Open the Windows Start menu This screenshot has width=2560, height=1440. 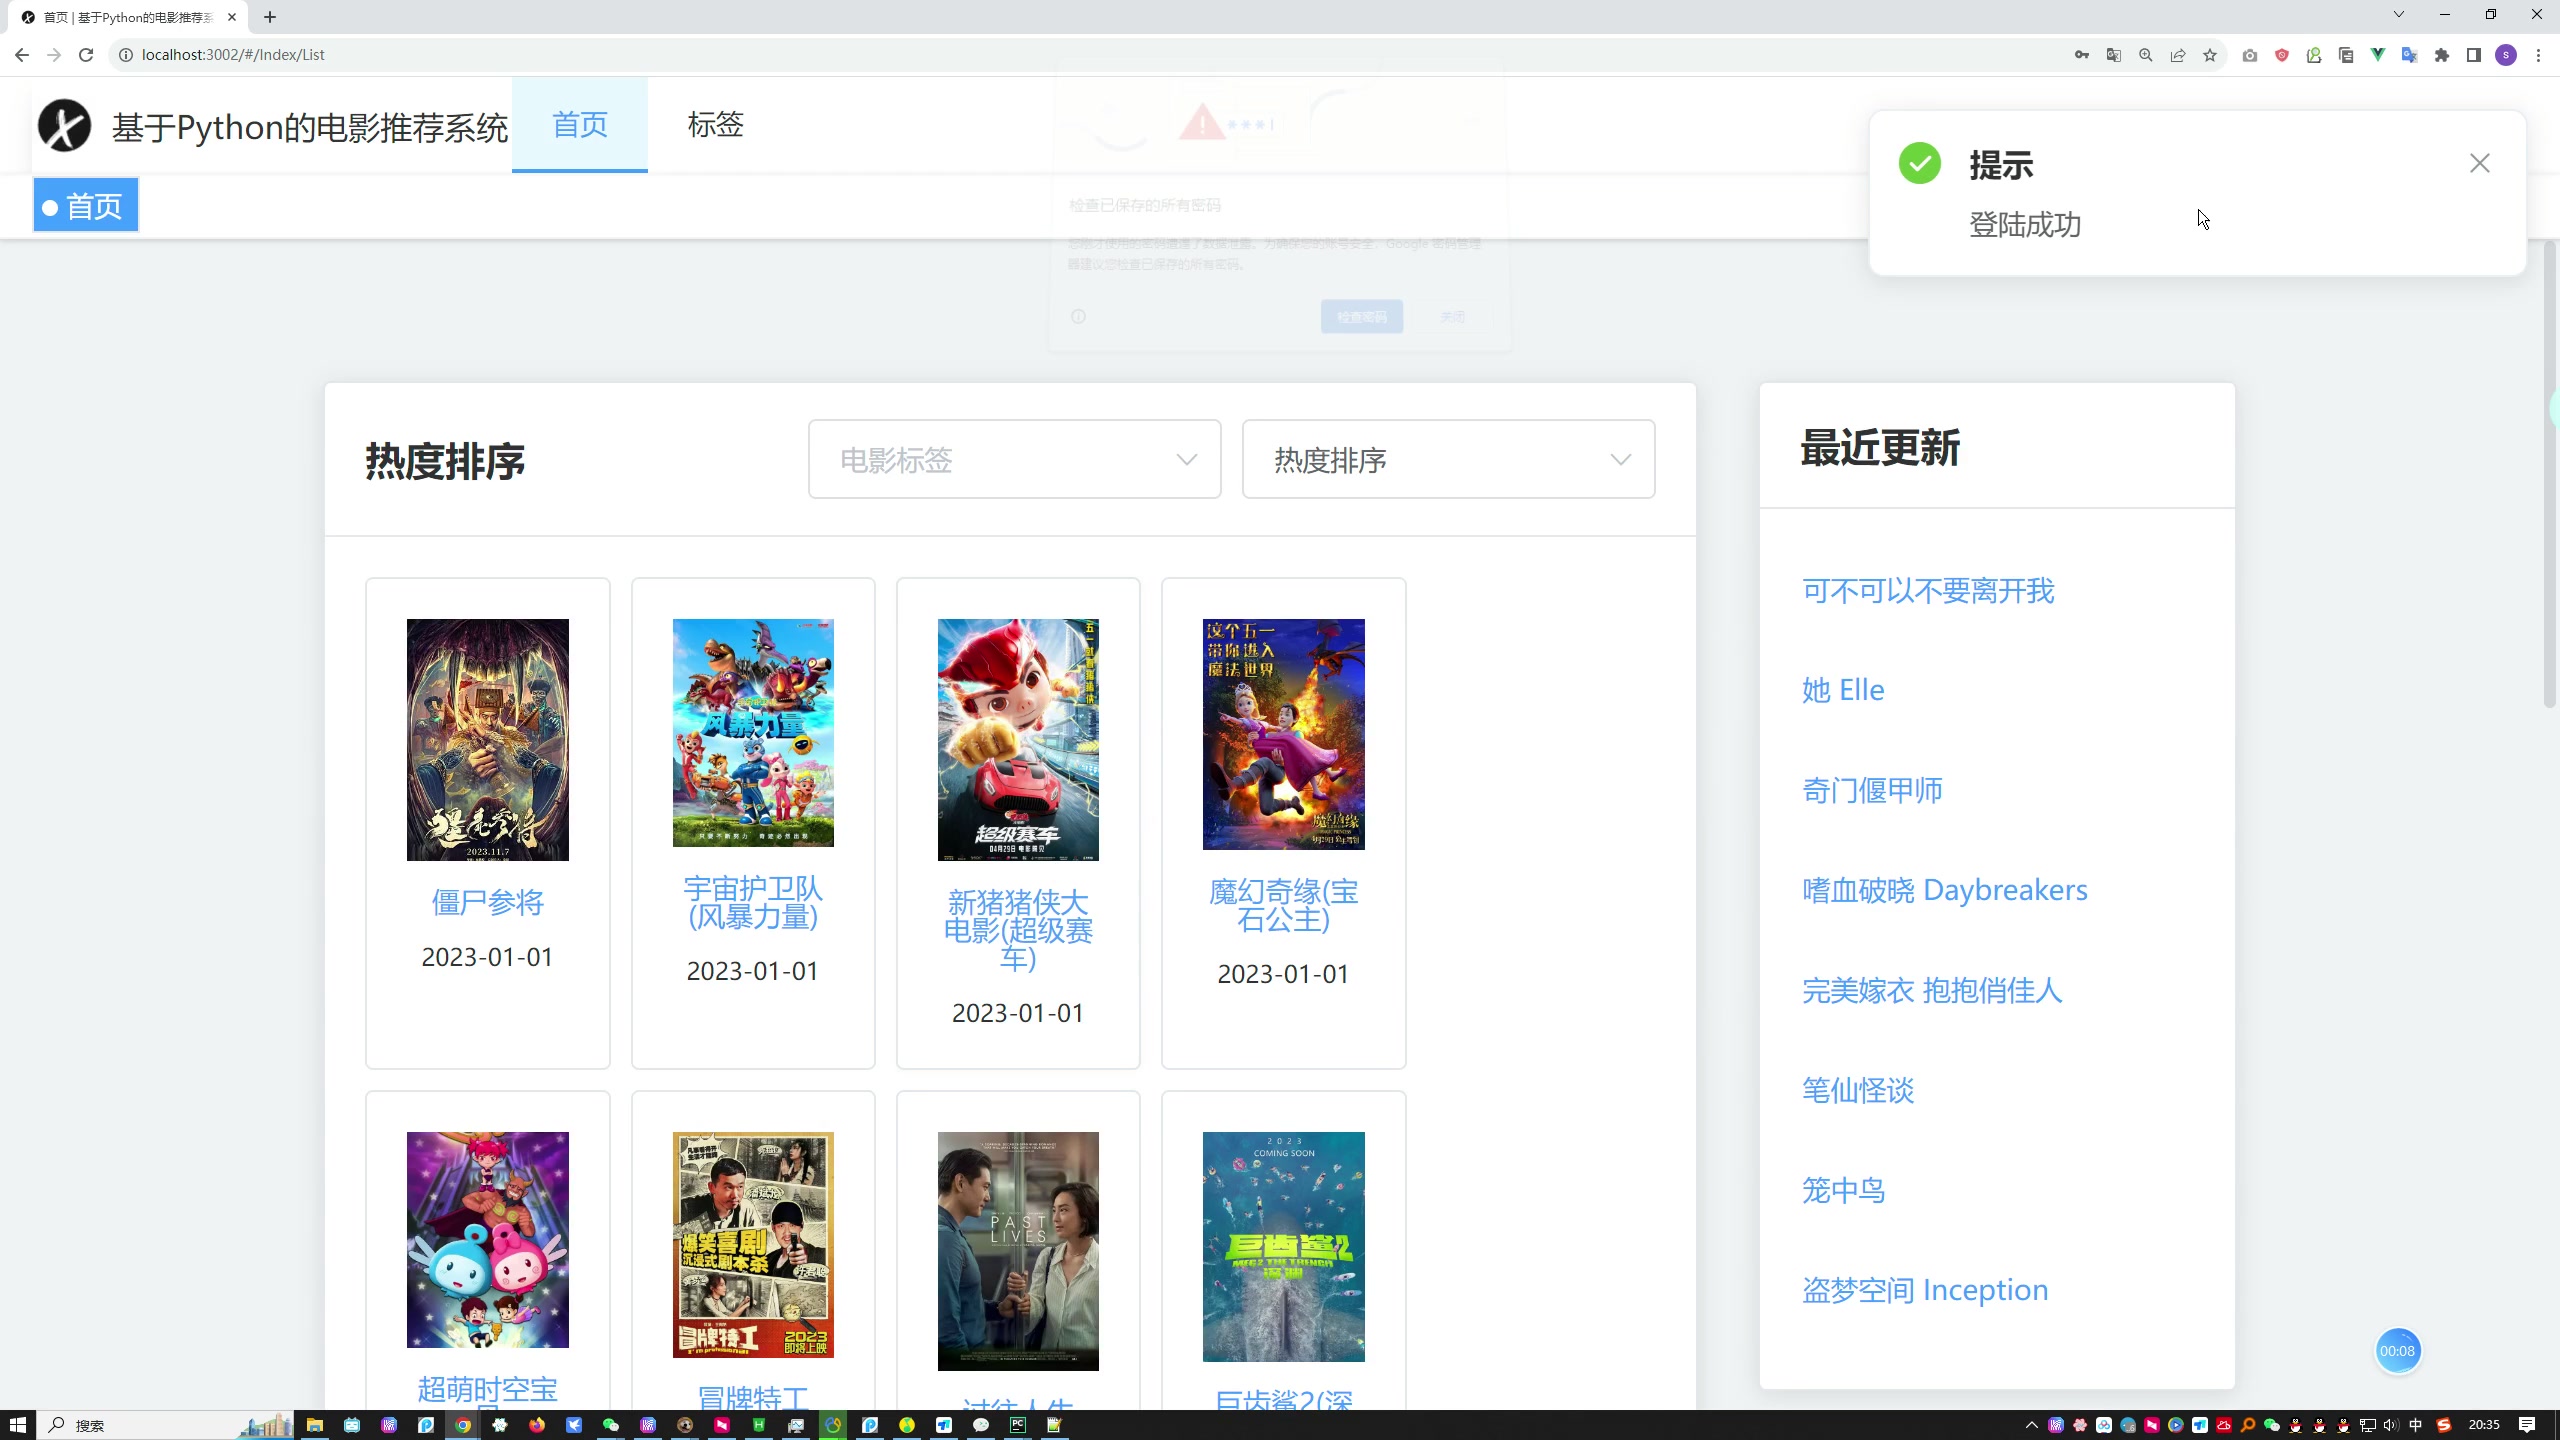point(18,1425)
